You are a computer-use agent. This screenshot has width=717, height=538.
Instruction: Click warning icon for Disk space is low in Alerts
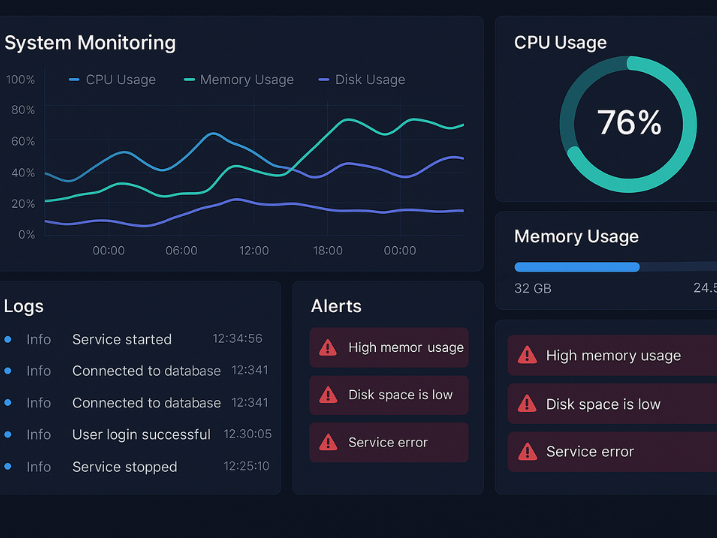click(327, 395)
